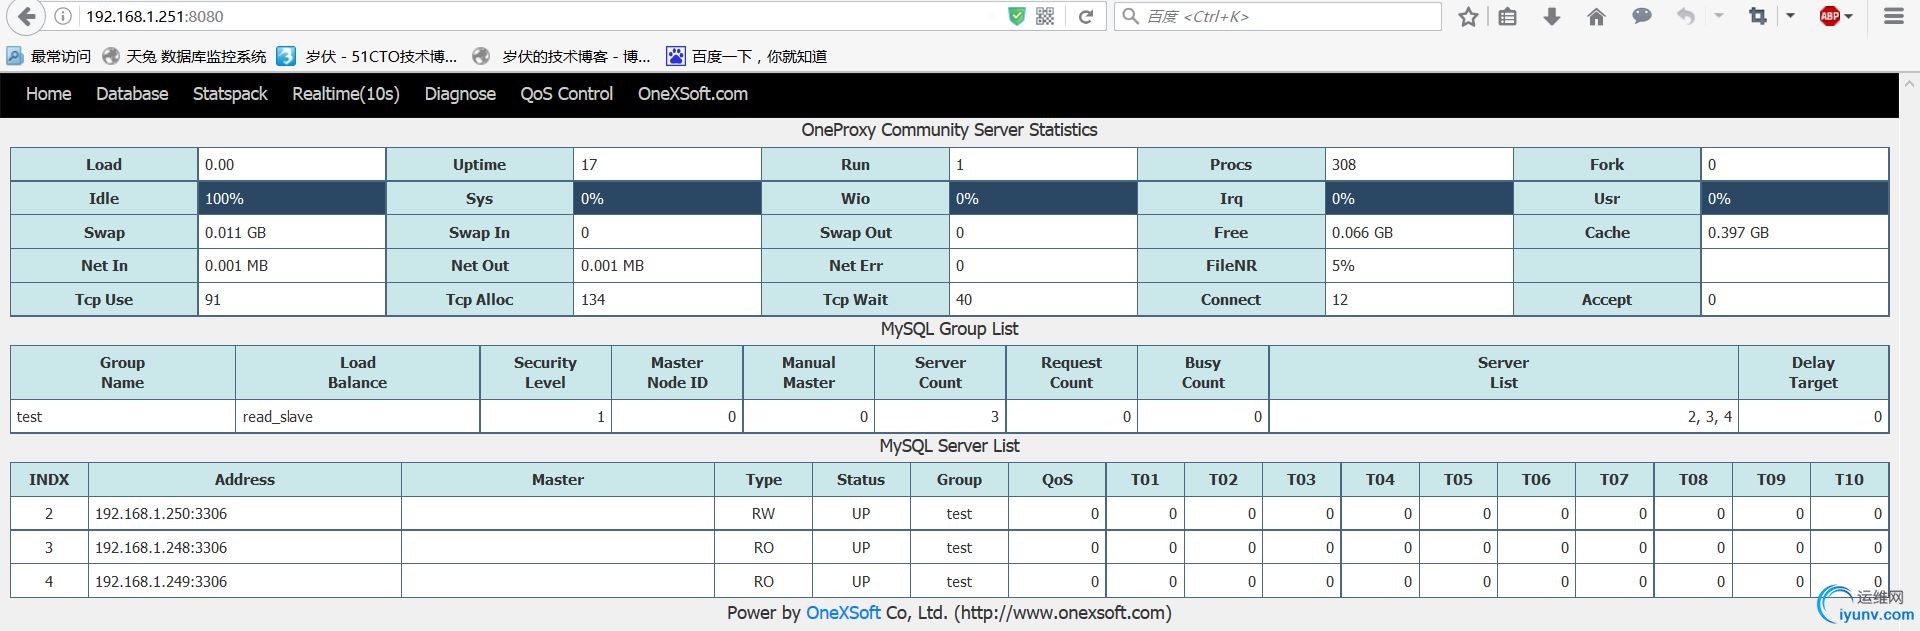This screenshot has height=631, width=1920.
Task: Open the hamburger browser menu
Action: [x=1893, y=16]
